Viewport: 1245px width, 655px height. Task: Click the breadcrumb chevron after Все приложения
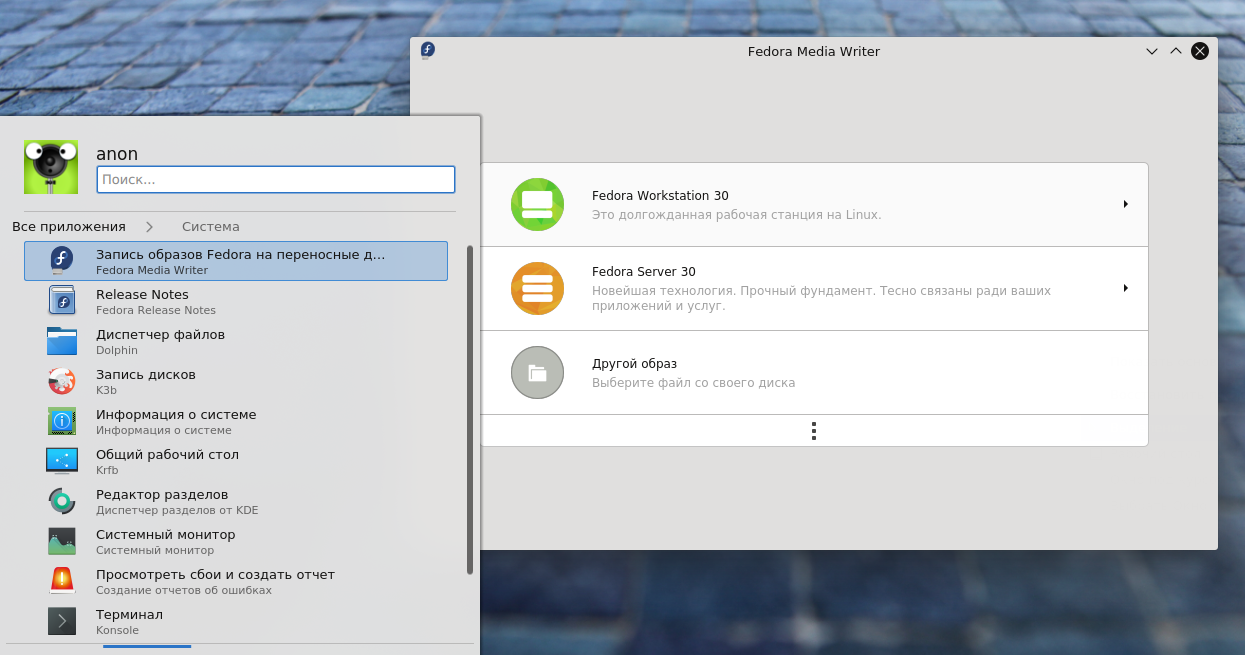pyautogui.click(x=150, y=227)
